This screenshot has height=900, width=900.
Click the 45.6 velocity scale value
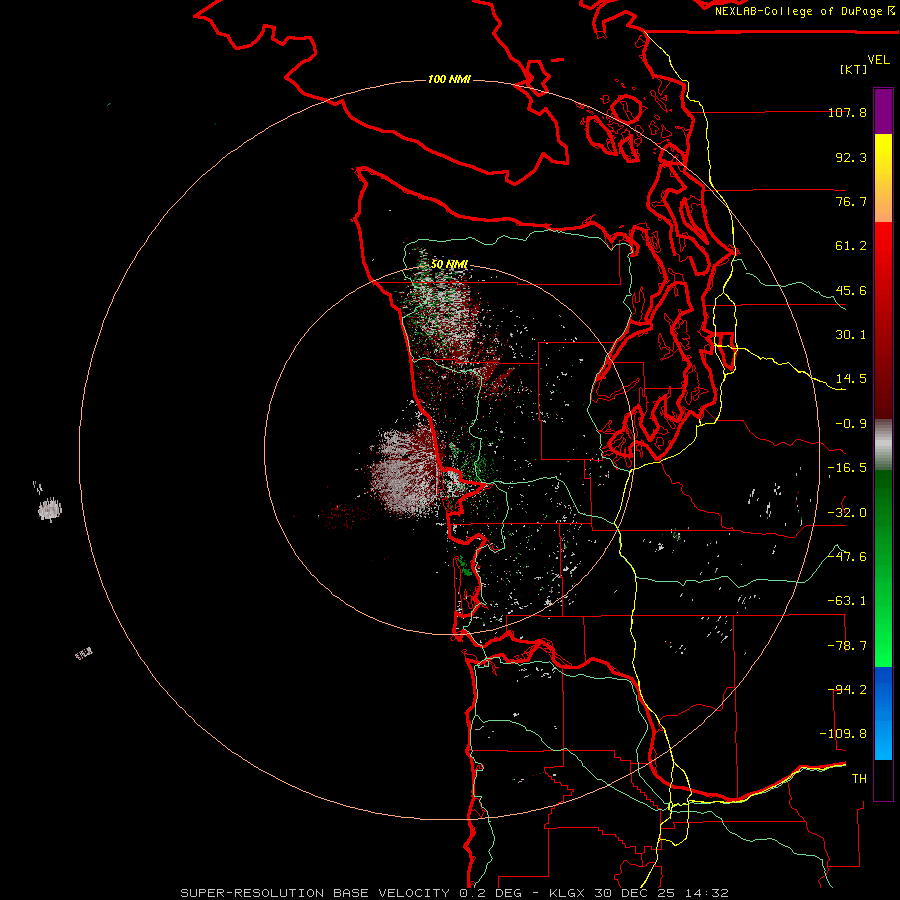click(x=851, y=290)
